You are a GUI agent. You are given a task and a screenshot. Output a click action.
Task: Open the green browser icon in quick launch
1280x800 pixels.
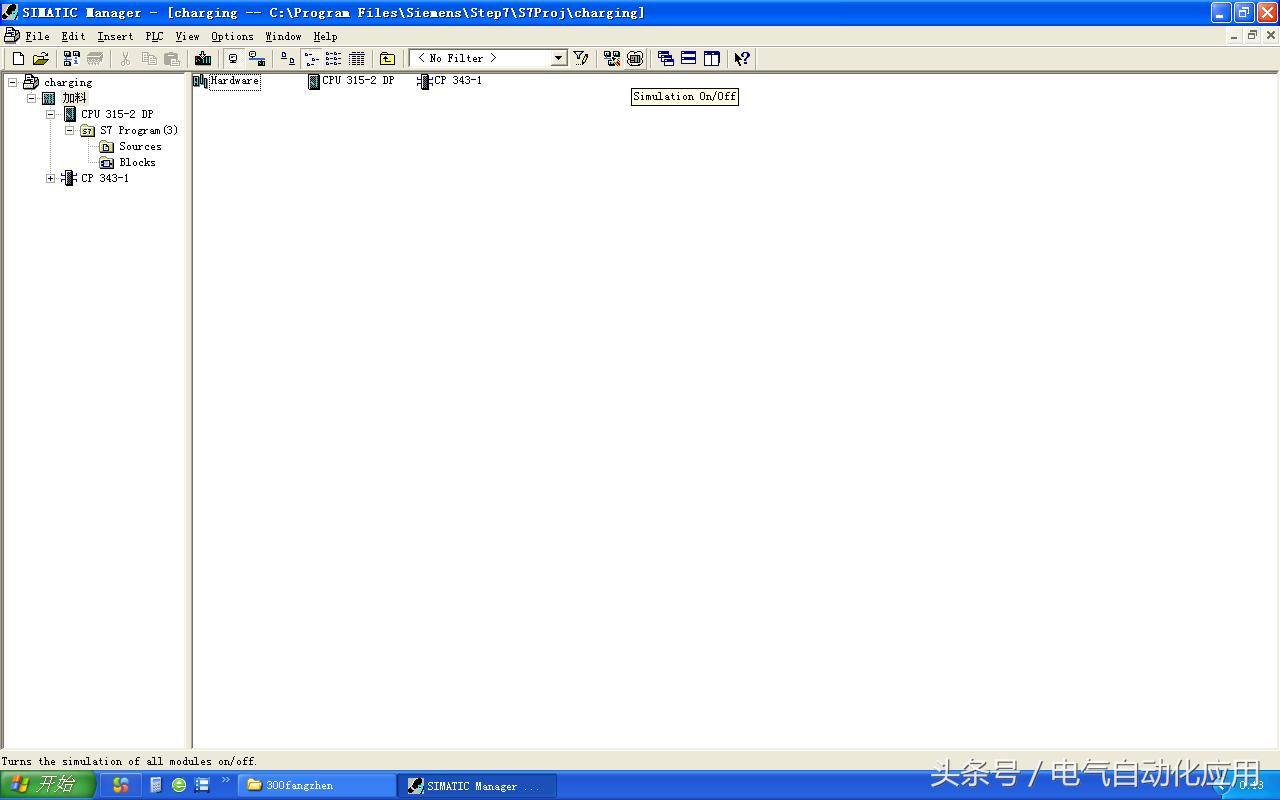pos(179,785)
